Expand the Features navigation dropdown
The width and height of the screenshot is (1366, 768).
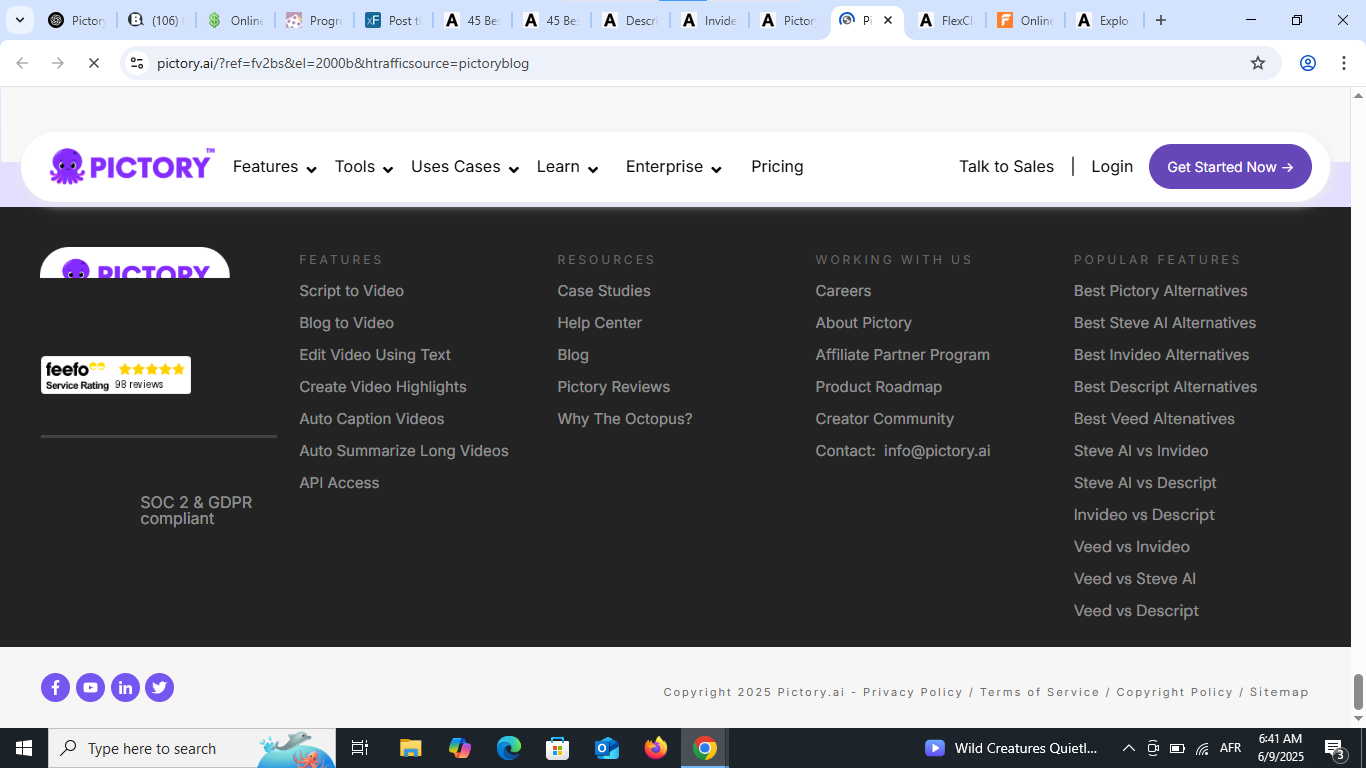(275, 167)
